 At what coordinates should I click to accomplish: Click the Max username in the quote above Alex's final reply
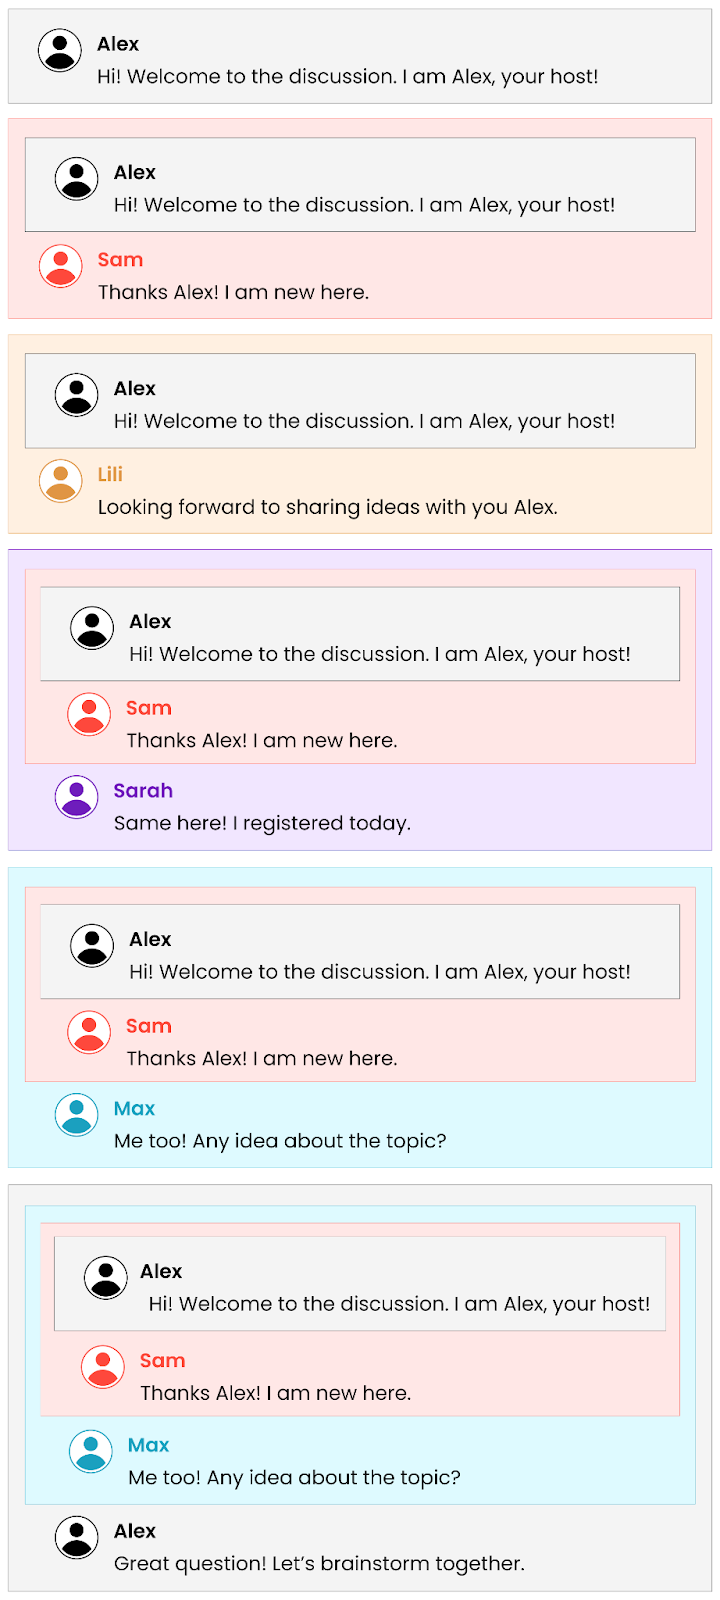pyautogui.click(x=148, y=1445)
